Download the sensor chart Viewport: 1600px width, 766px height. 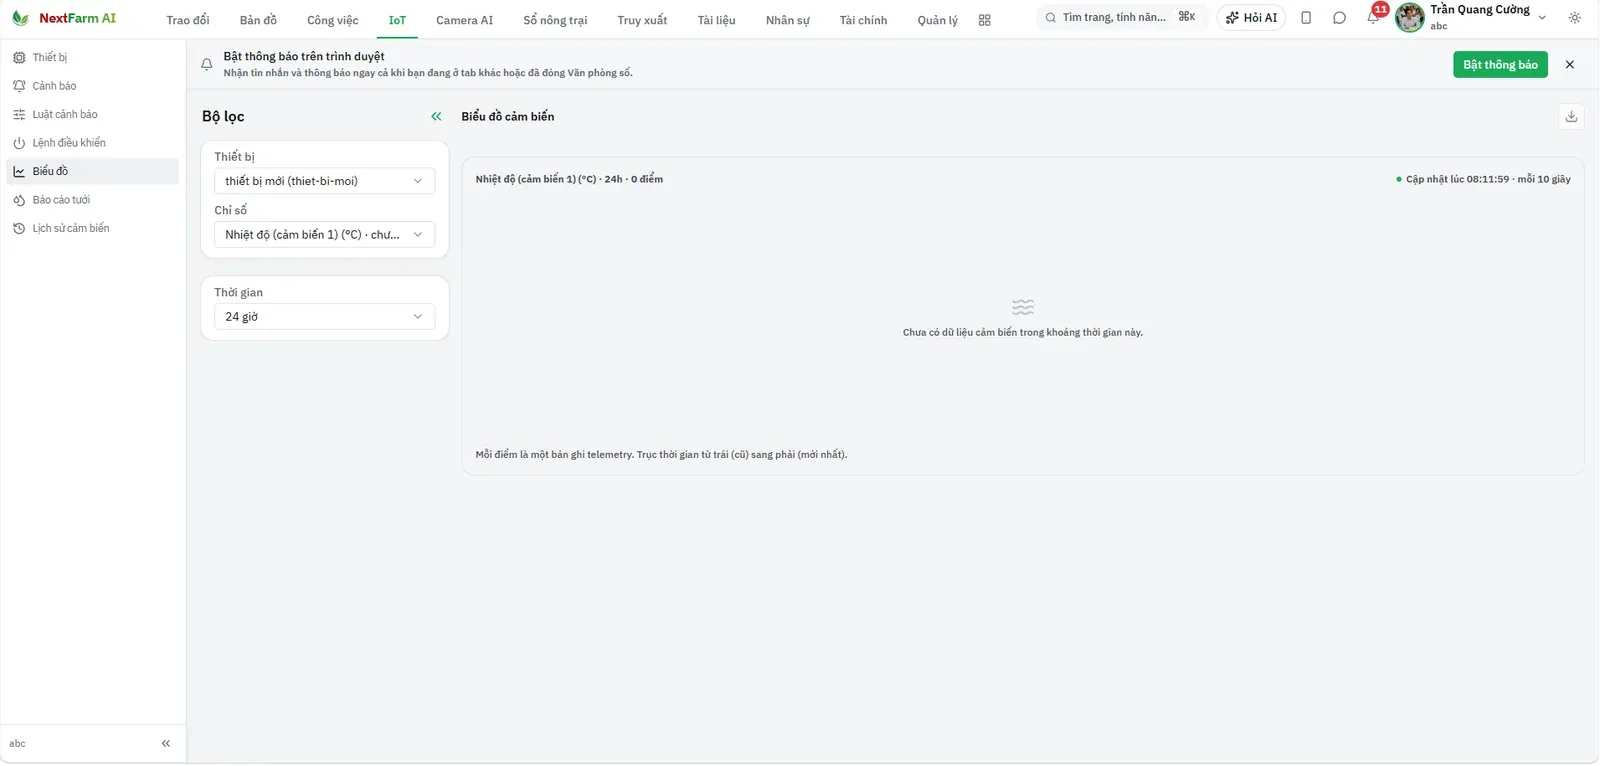1571,117
